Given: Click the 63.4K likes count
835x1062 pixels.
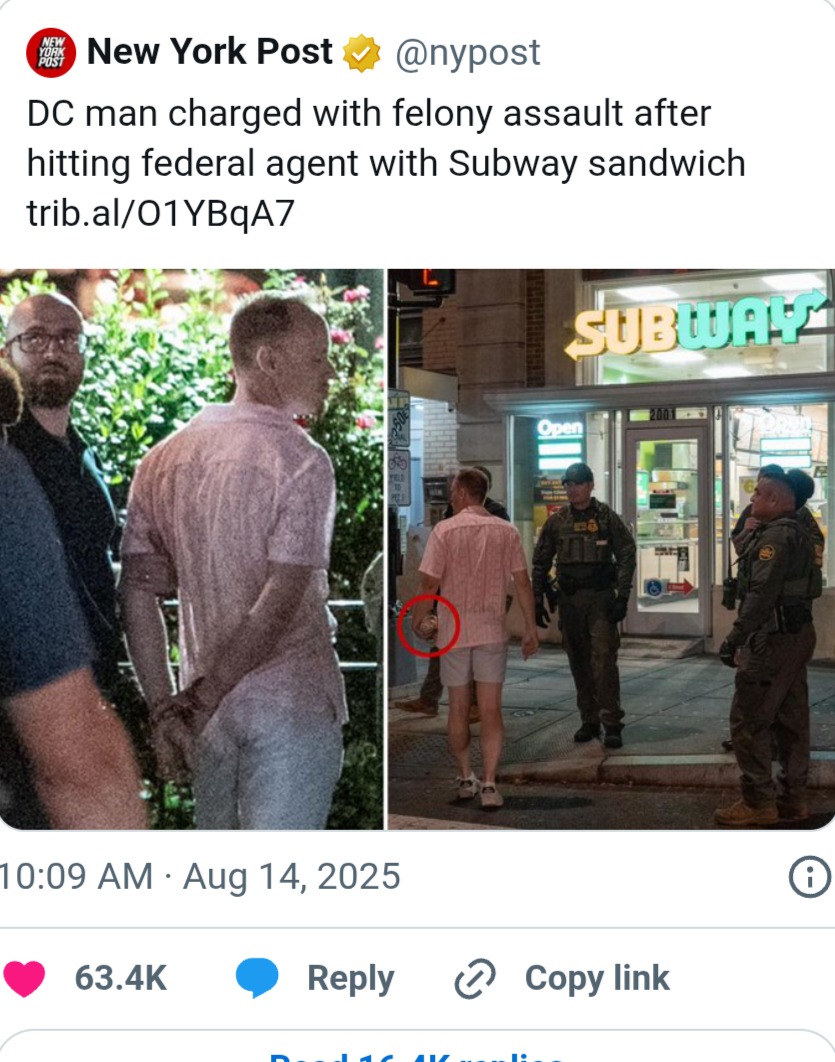Looking at the screenshot, I should (121, 979).
